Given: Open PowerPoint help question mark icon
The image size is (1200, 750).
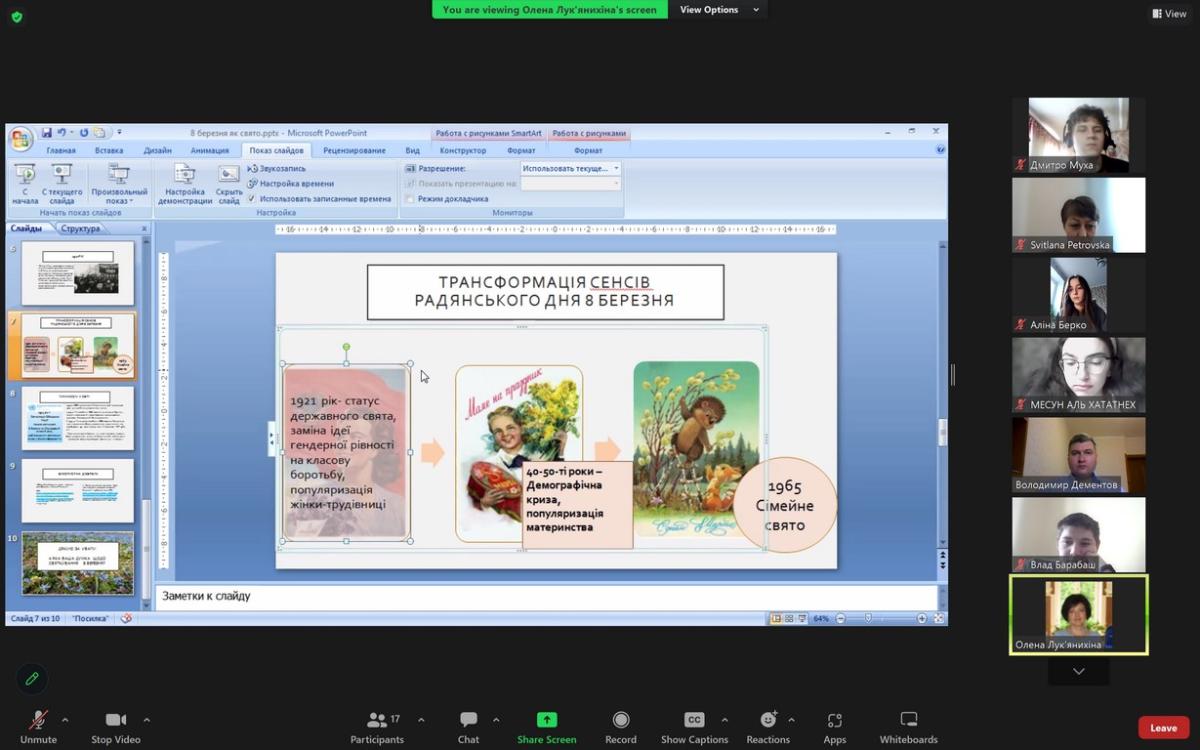Looking at the screenshot, I should [940, 150].
